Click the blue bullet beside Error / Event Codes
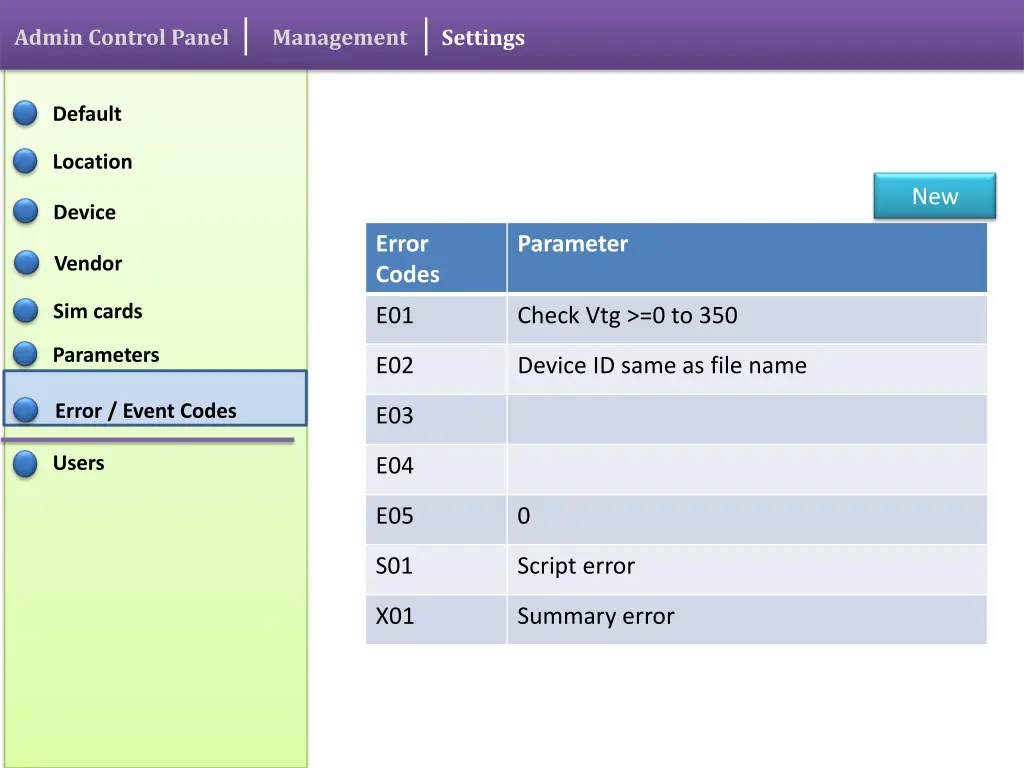This screenshot has width=1024, height=768. point(27,410)
